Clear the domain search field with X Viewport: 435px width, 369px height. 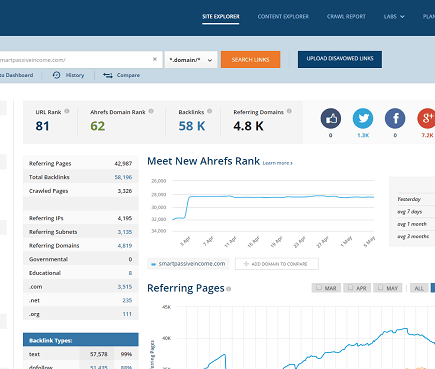tap(155, 59)
